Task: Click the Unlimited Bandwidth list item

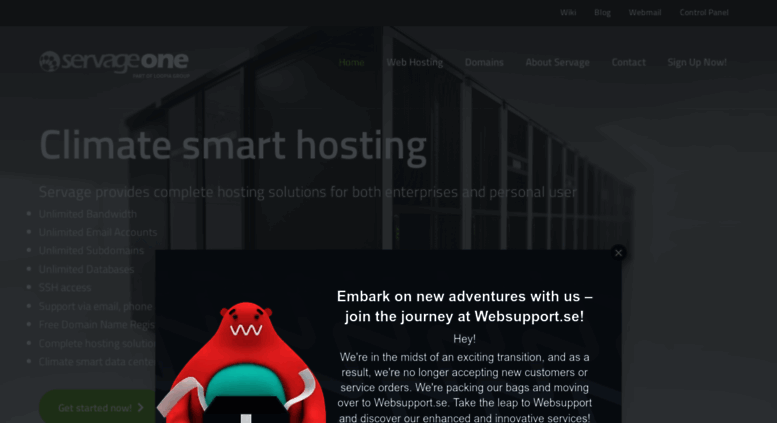Action: click(88, 214)
